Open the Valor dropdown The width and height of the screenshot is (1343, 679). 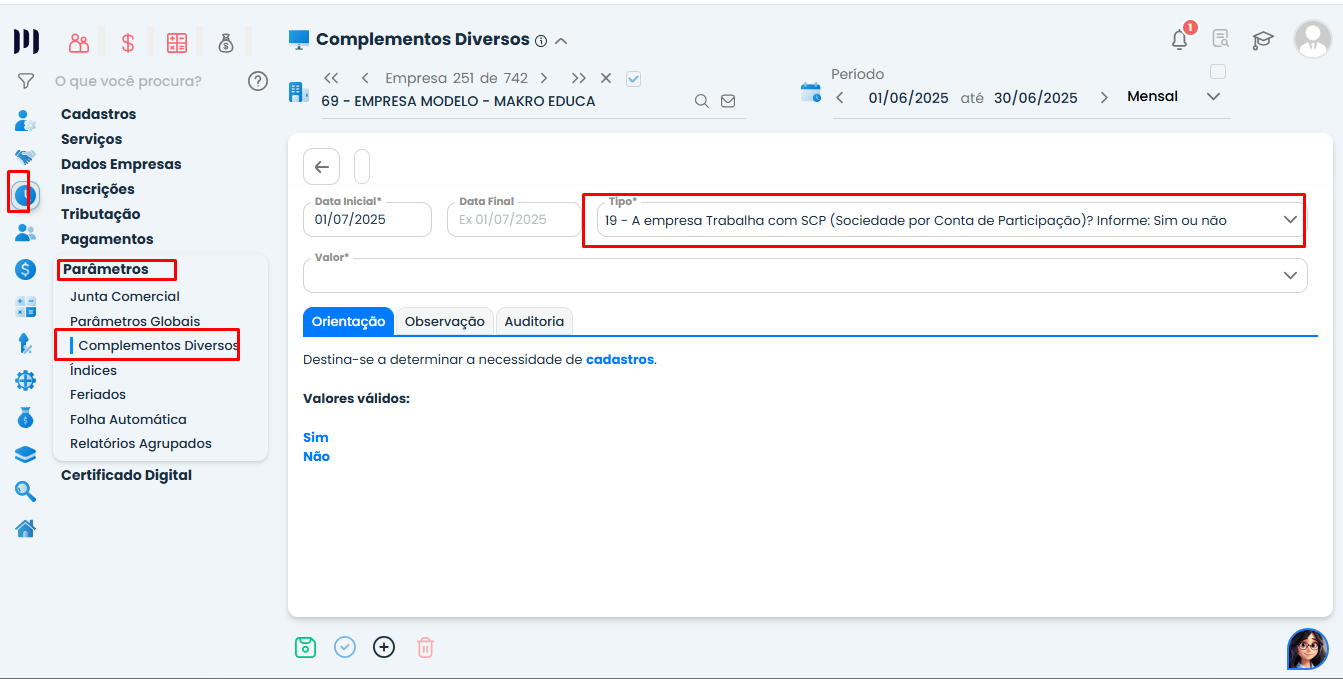[x=805, y=274]
